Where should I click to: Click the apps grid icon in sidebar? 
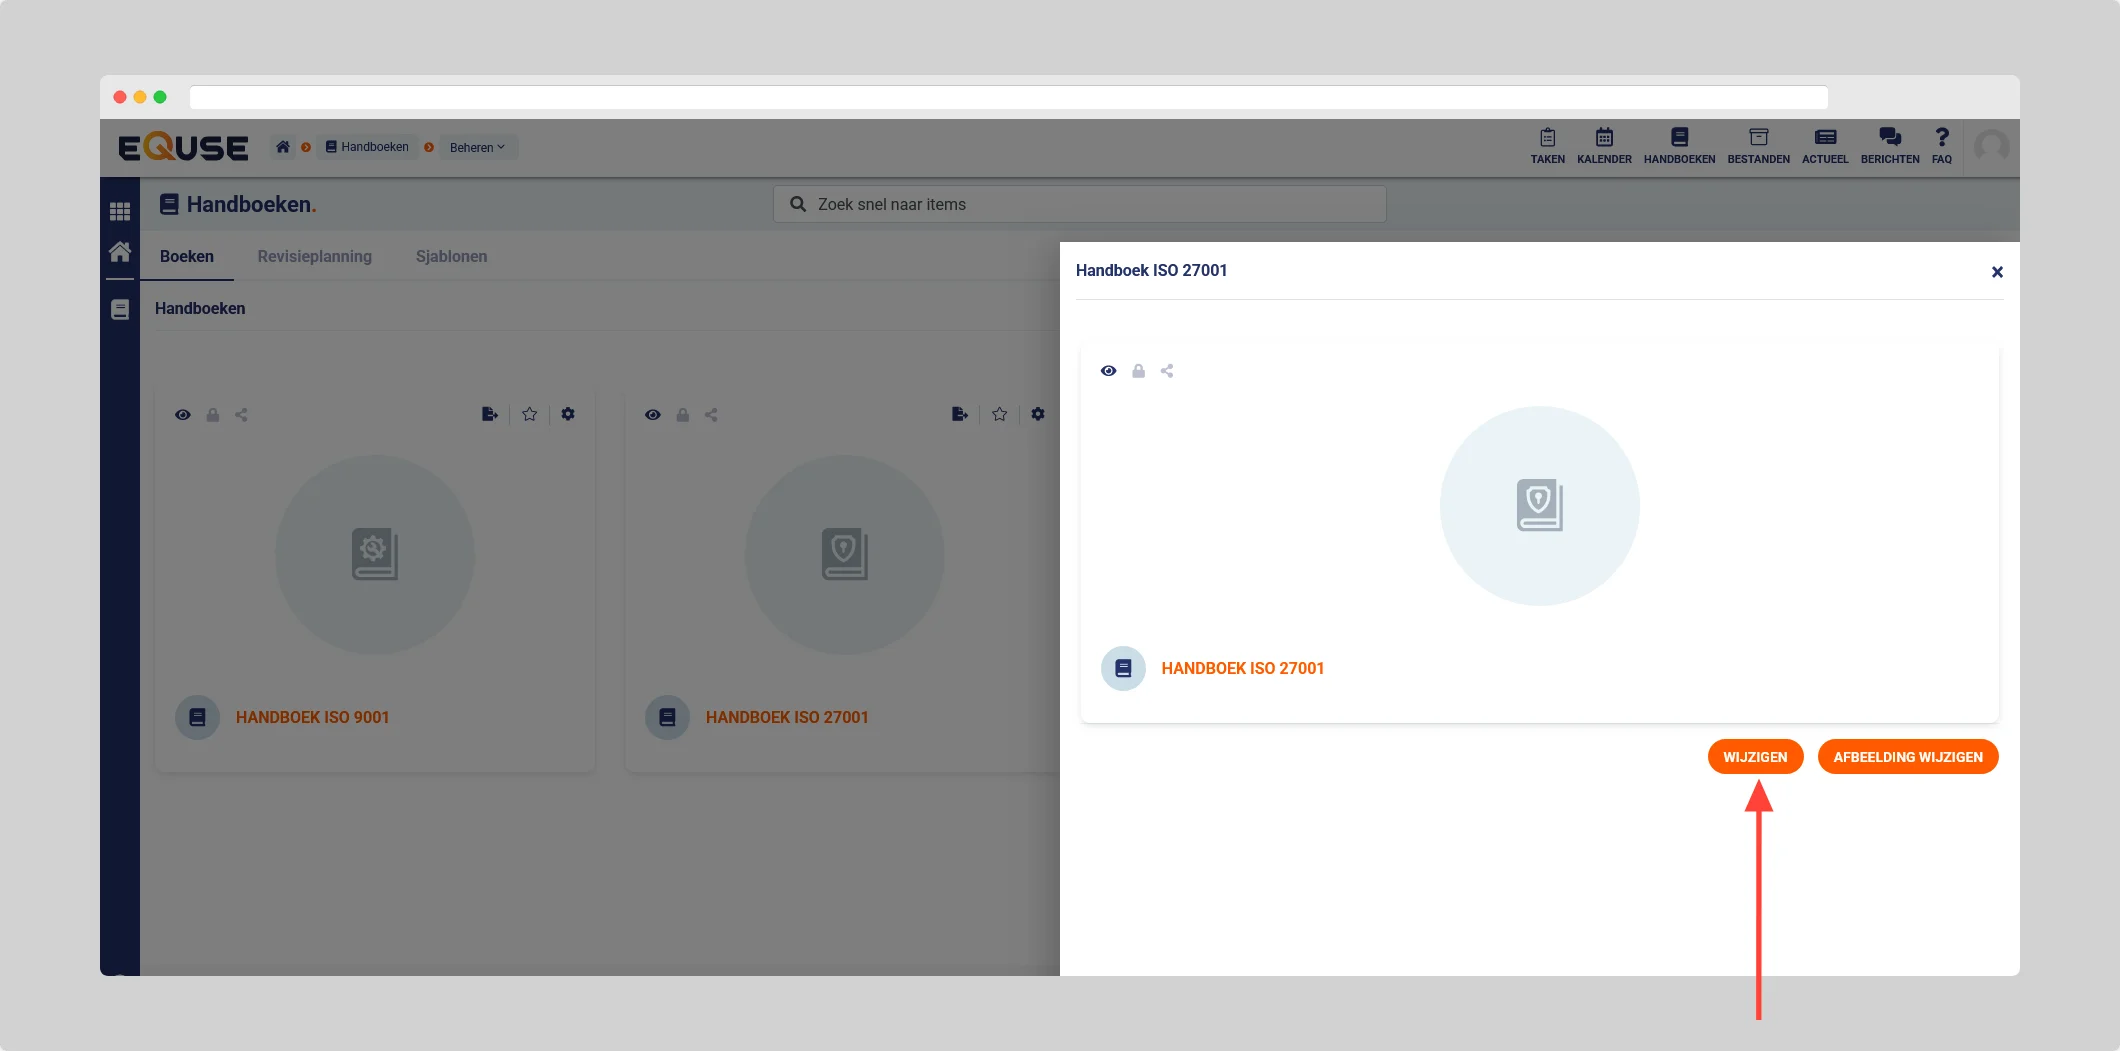point(120,211)
